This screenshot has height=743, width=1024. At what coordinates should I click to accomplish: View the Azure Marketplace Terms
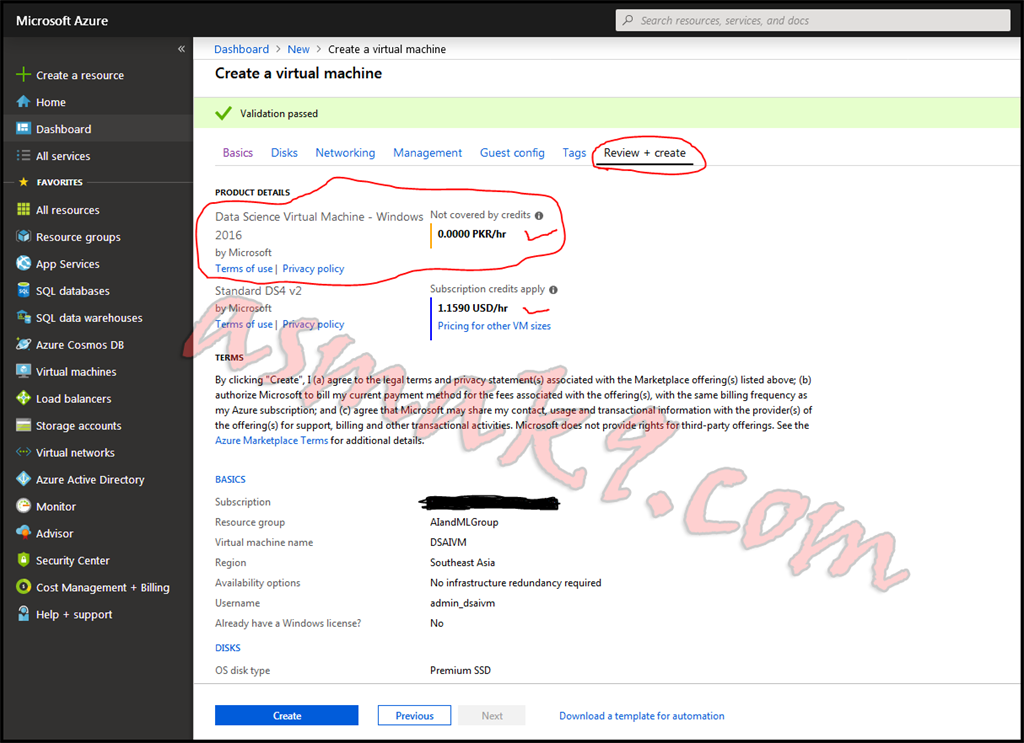click(270, 439)
